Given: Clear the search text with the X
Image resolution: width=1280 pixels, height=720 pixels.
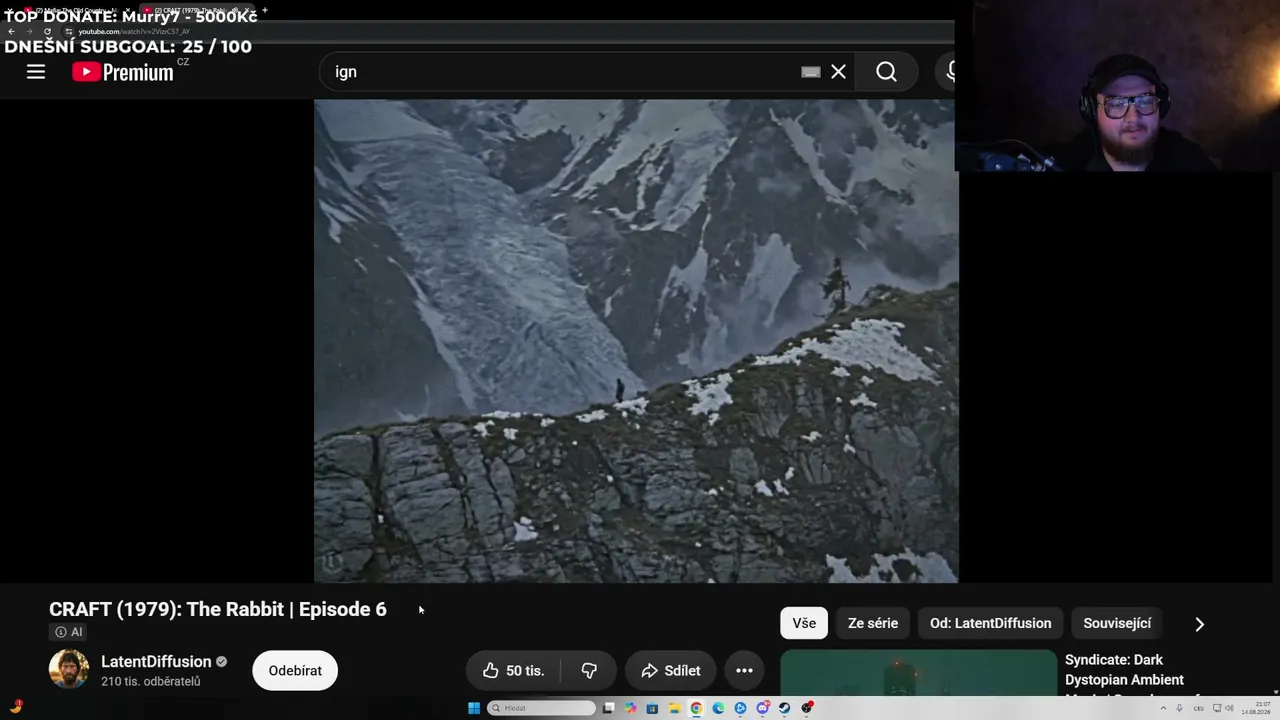Looking at the screenshot, I should pos(838,72).
